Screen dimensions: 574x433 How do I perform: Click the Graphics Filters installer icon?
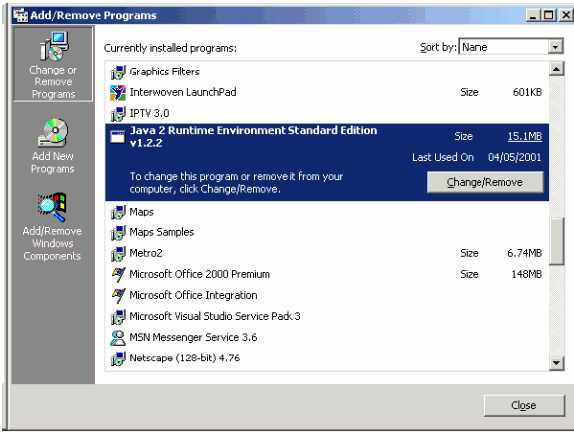[x=118, y=72]
